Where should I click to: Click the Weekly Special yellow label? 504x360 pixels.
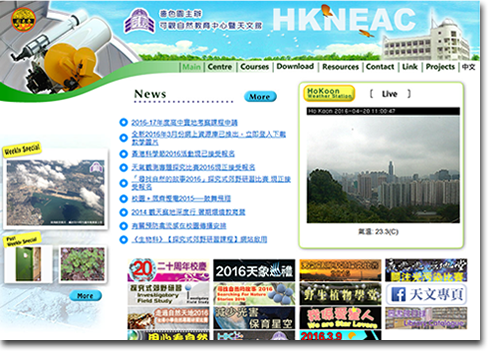tap(22, 149)
